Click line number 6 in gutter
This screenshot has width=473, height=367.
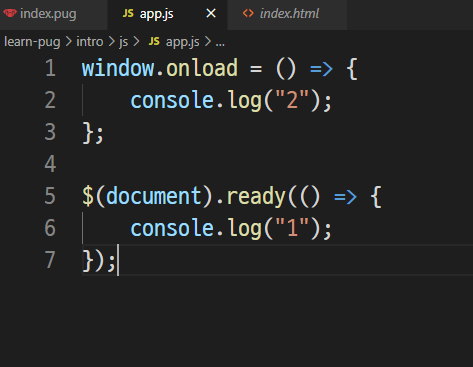[x=50, y=228]
